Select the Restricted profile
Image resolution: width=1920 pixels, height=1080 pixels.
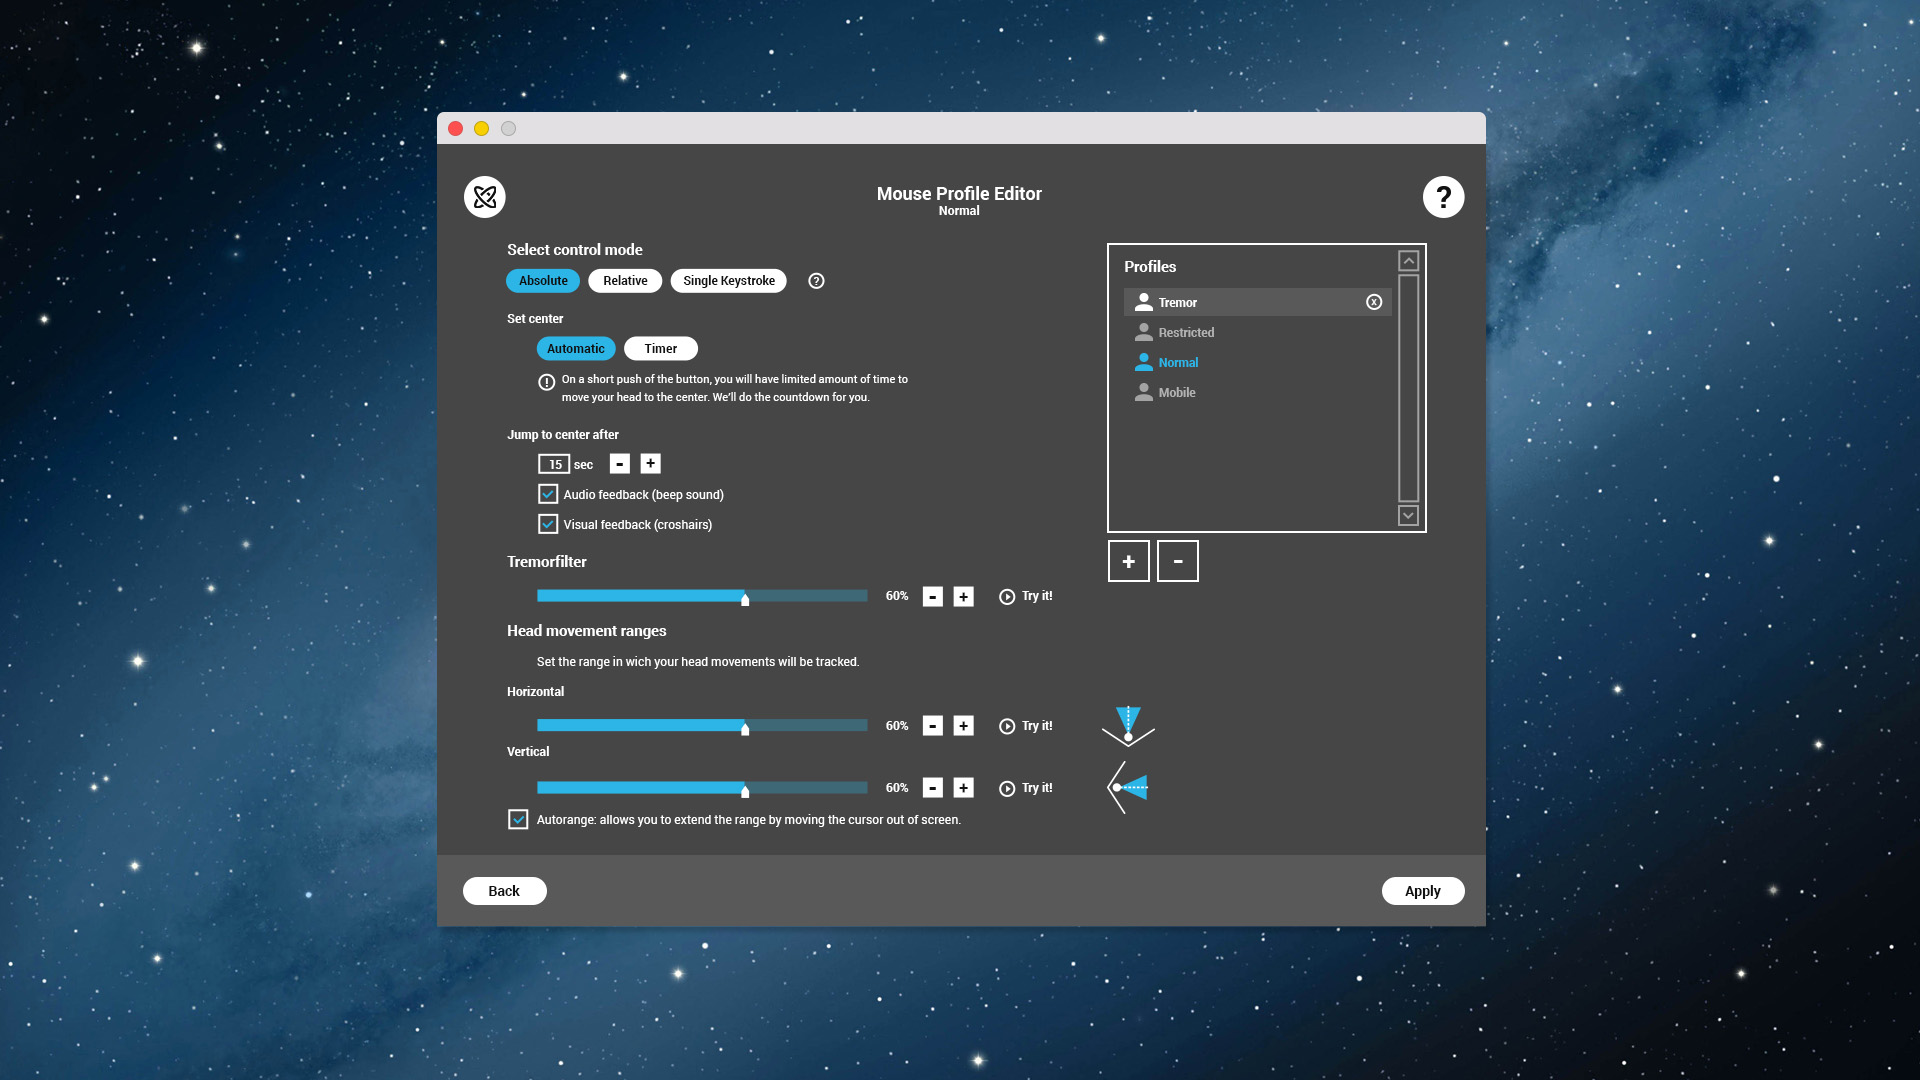[x=1187, y=332]
